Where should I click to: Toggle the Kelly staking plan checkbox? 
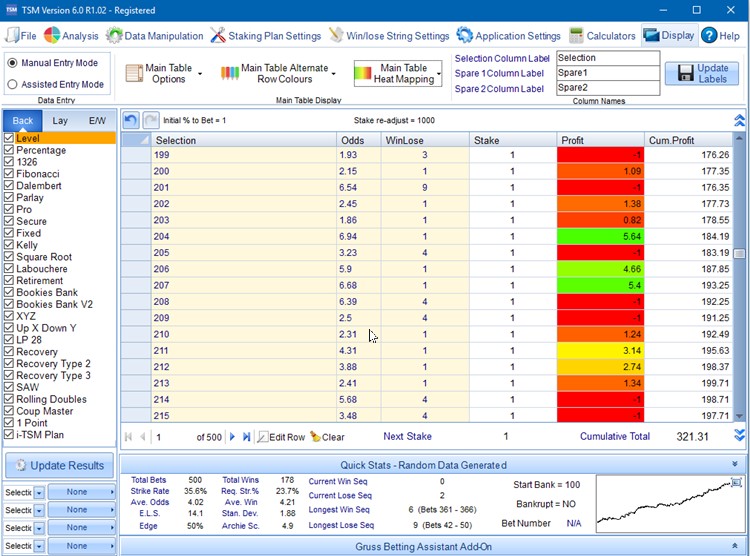coord(9,245)
